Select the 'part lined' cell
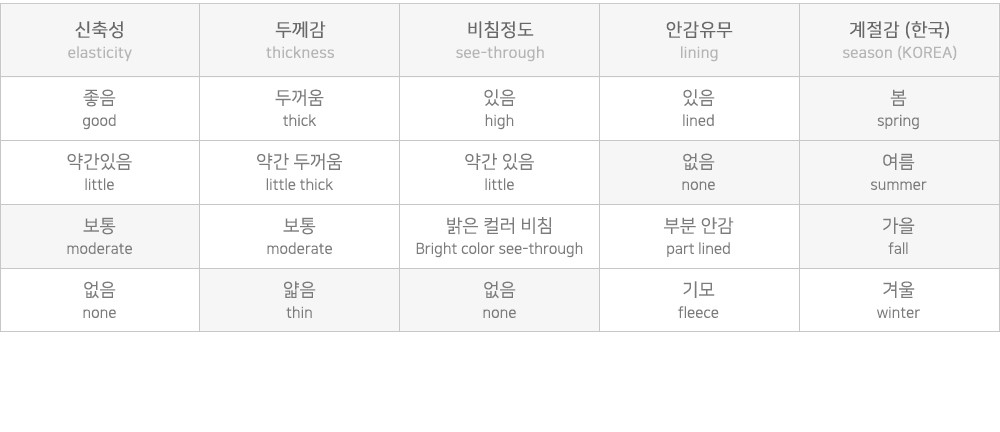 (699, 236)
